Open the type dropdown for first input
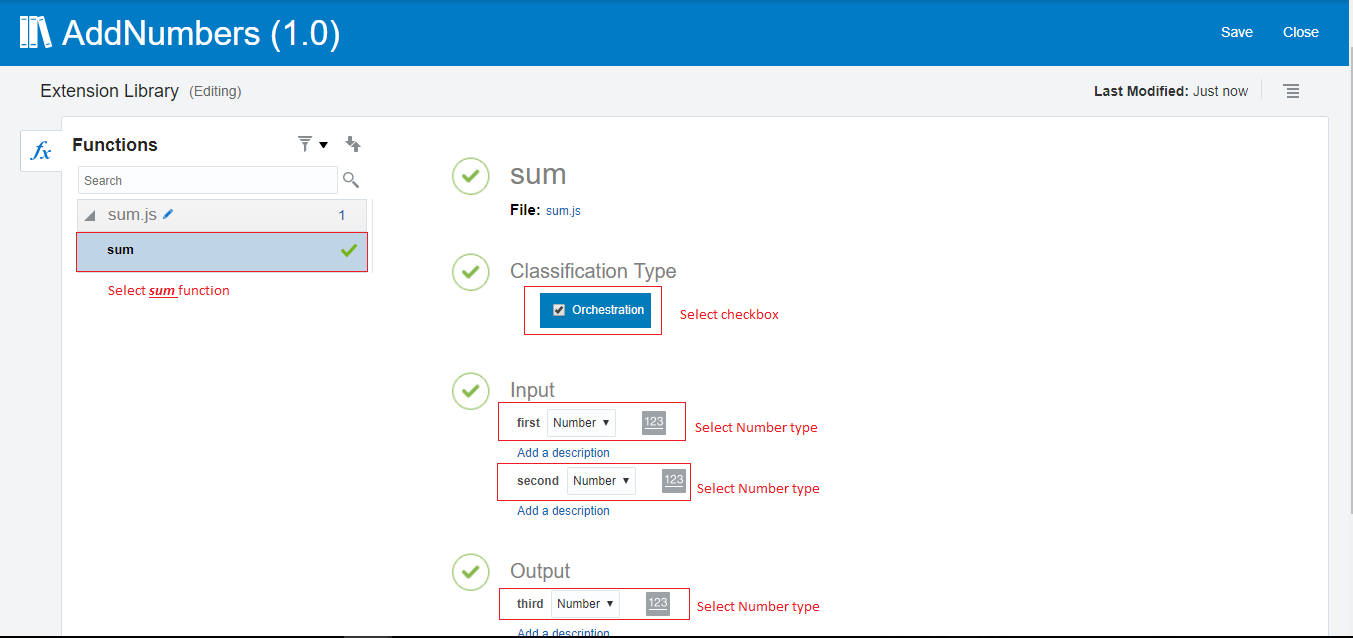This screenshot has height=638, width=1353. [x=581, y=423]
